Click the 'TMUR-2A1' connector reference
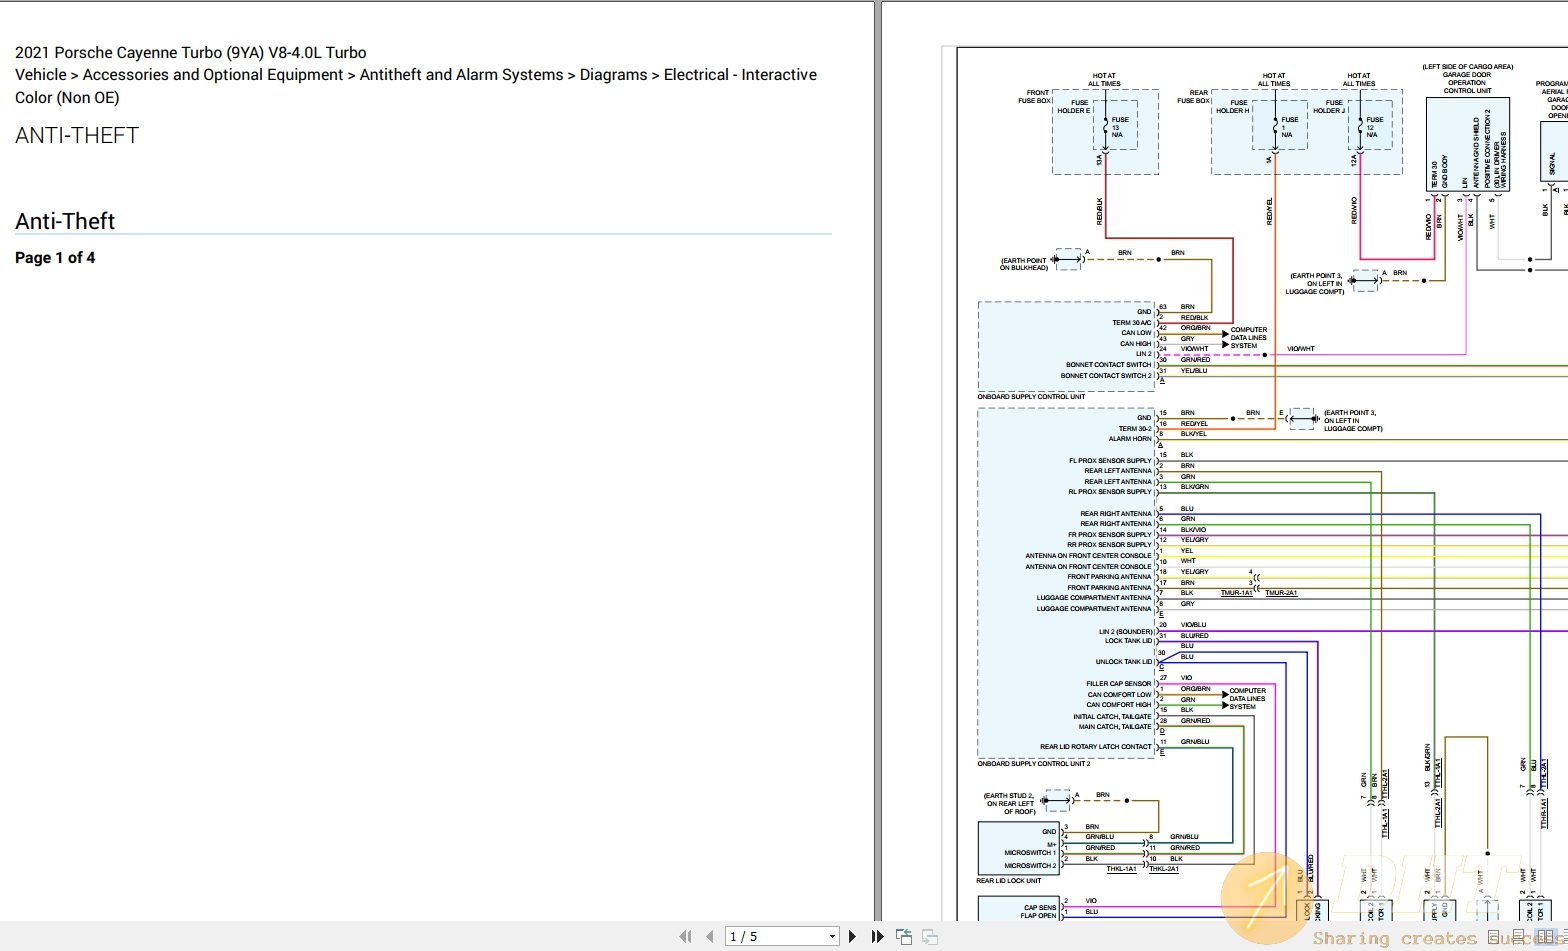 1281,593
